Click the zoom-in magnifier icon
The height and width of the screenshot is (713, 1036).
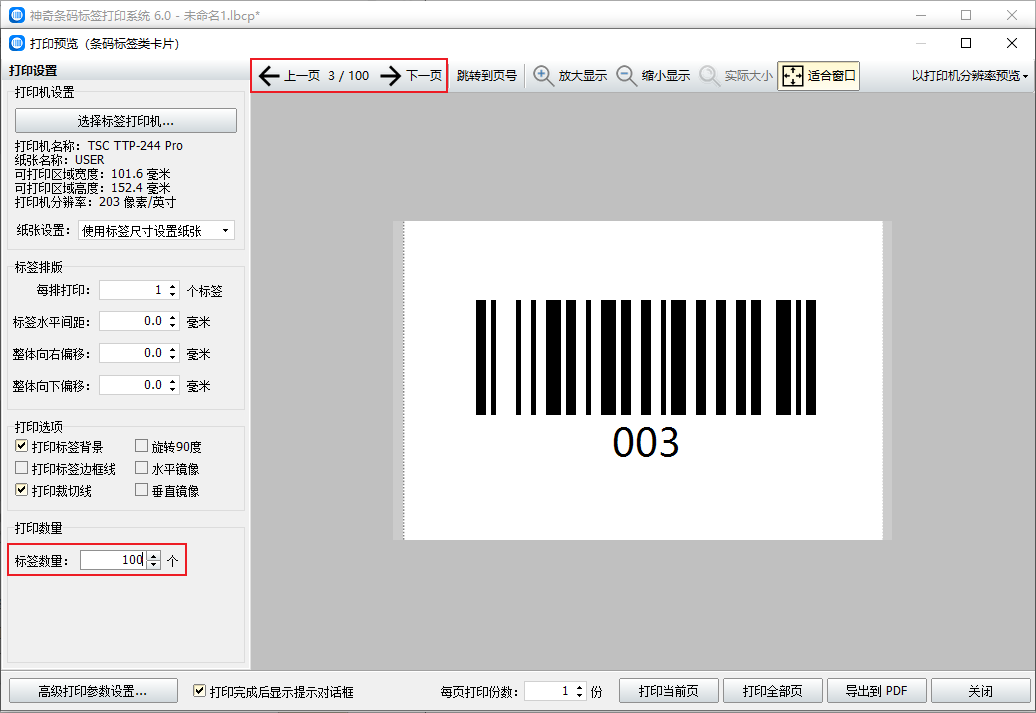click(x=543, y=76)
